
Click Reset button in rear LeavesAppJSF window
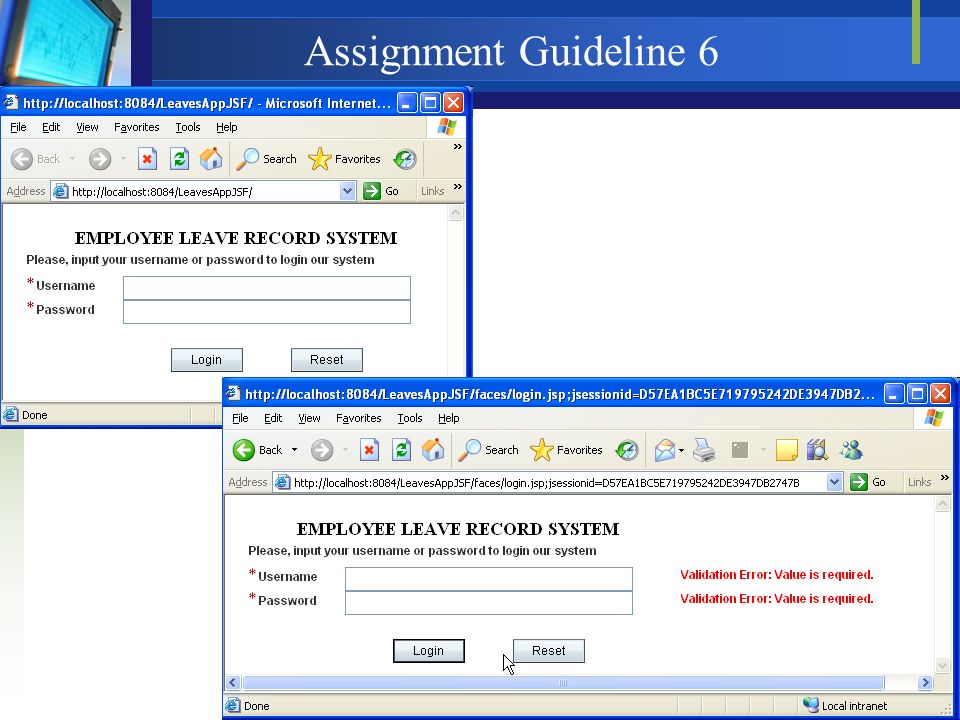tap(326, 360)
